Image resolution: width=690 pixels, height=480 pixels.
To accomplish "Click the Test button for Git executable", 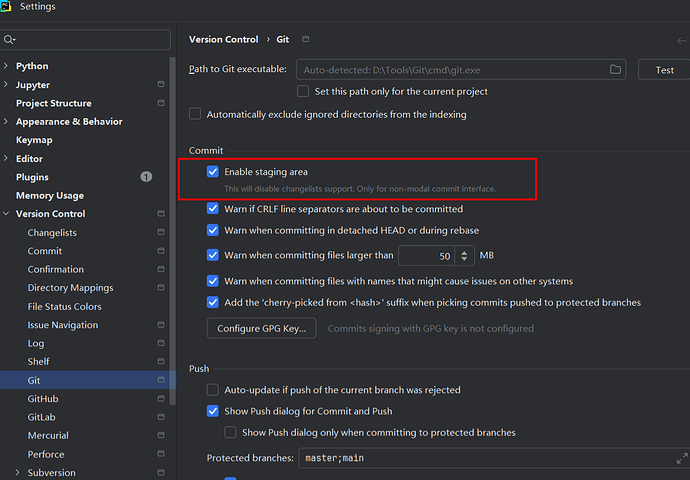I will point(664,70).
